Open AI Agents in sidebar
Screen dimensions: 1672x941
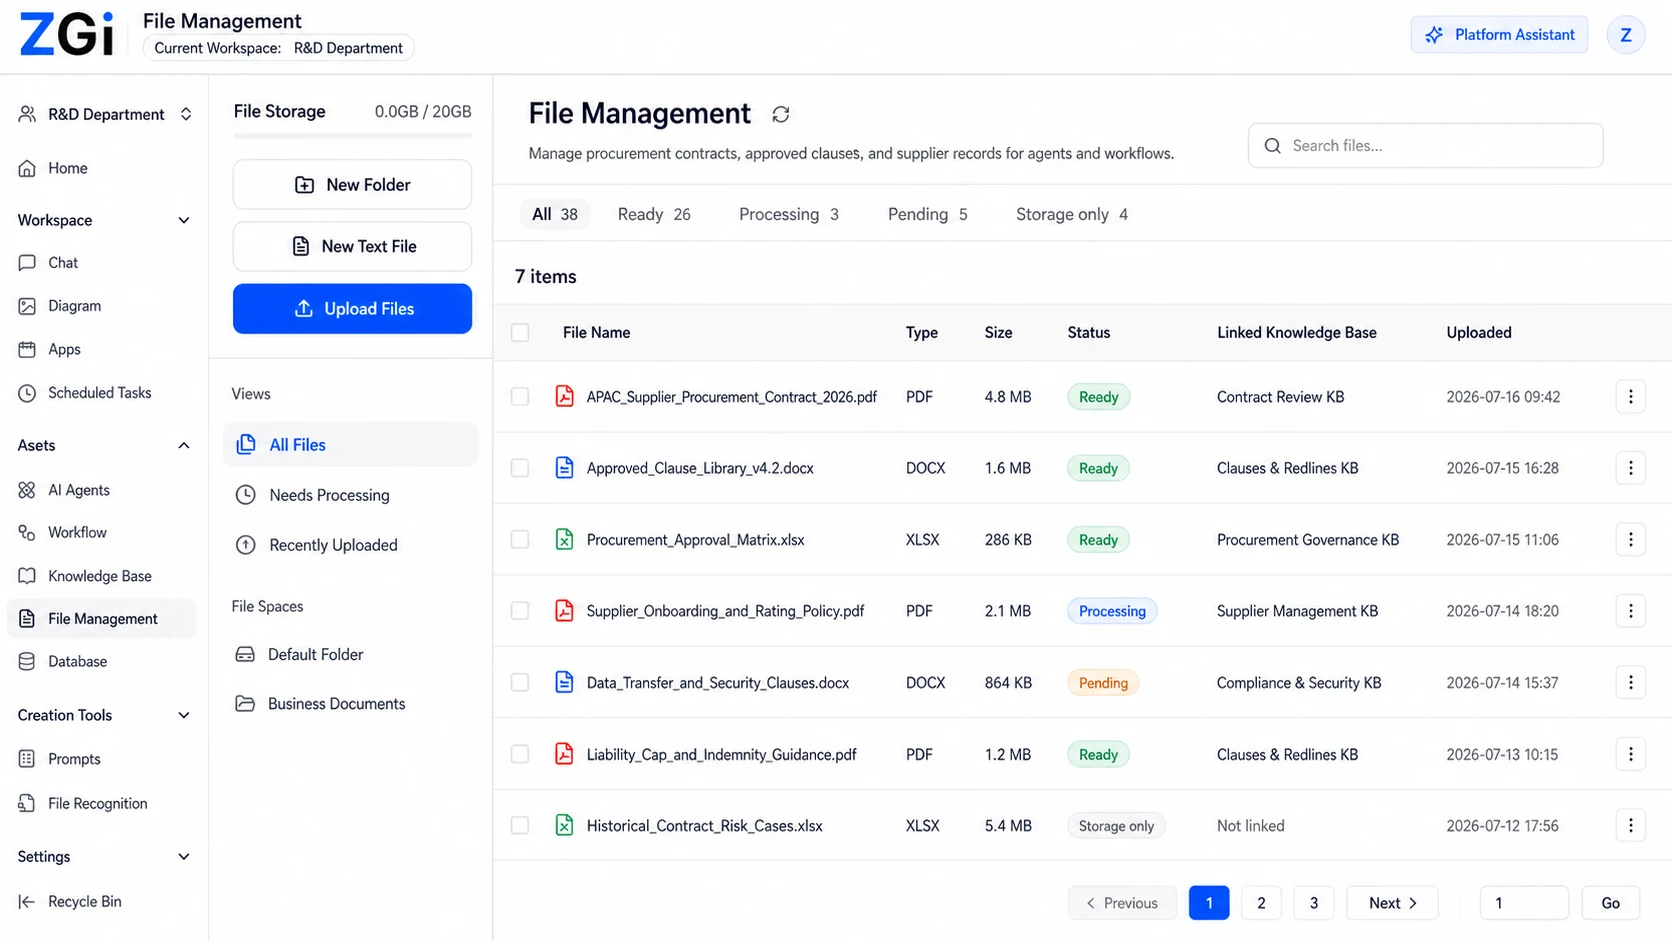pos(78,490)
